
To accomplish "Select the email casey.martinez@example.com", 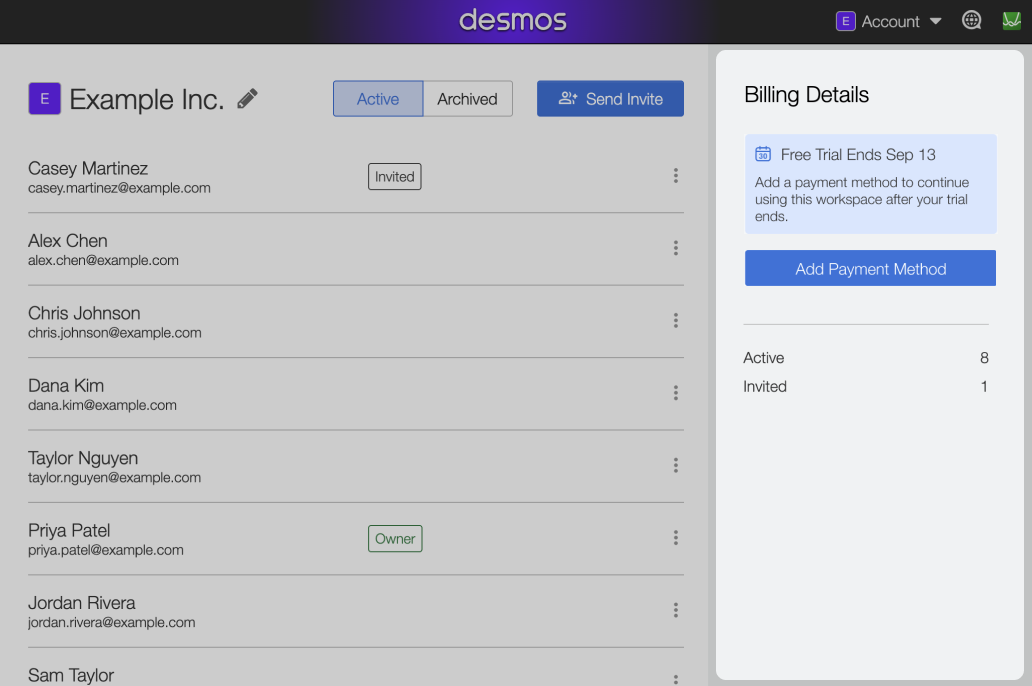I will tap(119, 188).
